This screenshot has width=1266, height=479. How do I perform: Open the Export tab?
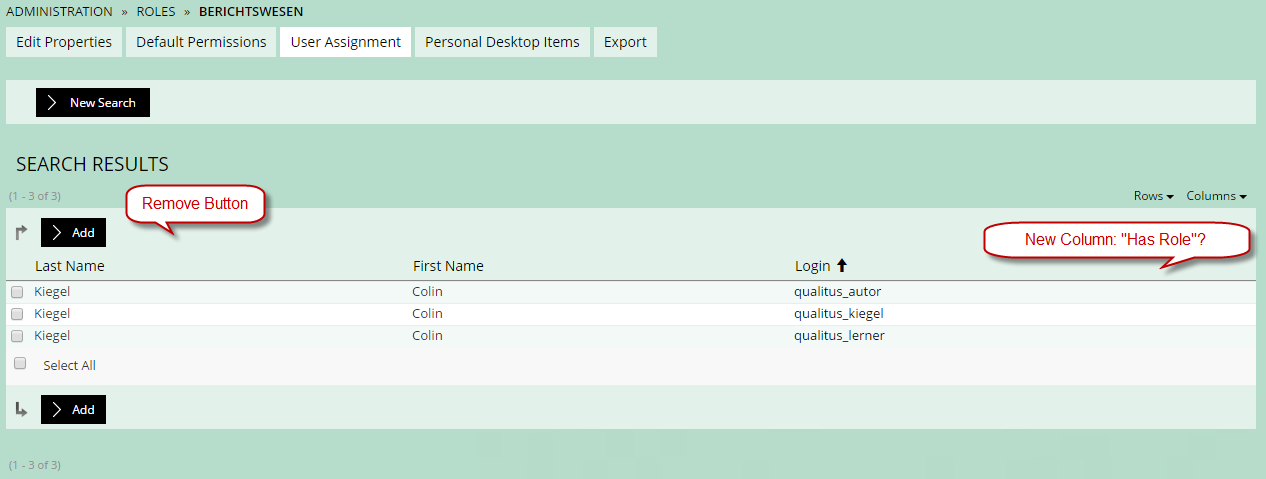625,42
